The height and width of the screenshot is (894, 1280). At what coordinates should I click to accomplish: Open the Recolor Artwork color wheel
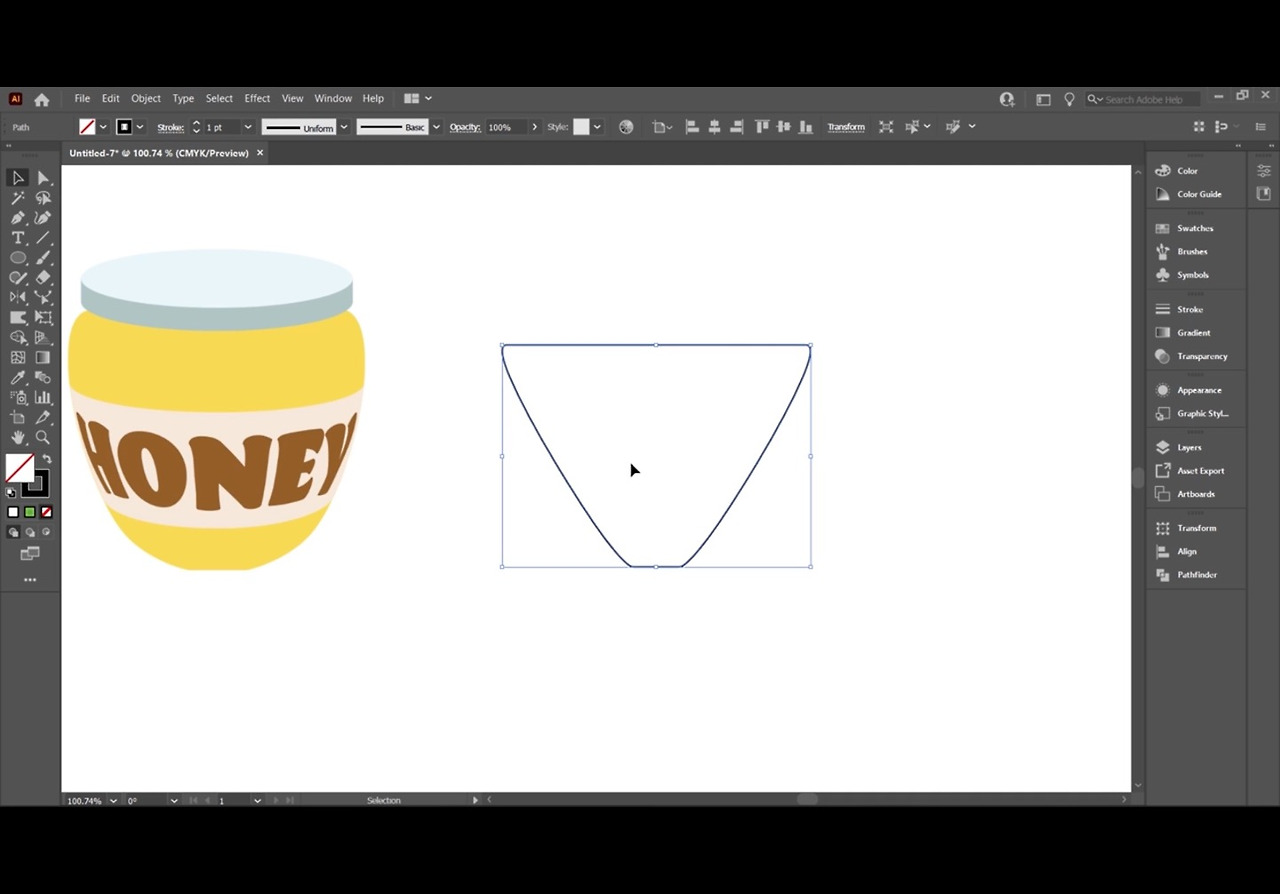(x=626, y=127)
